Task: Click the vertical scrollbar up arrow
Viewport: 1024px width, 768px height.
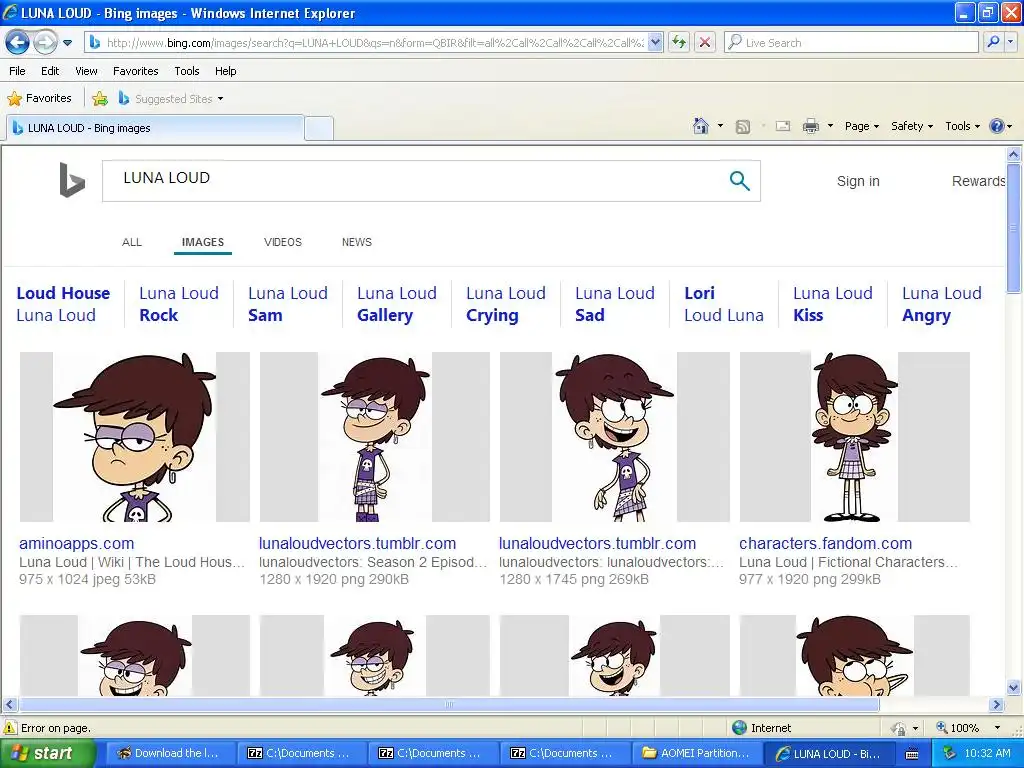Action: coord(1014,155)
